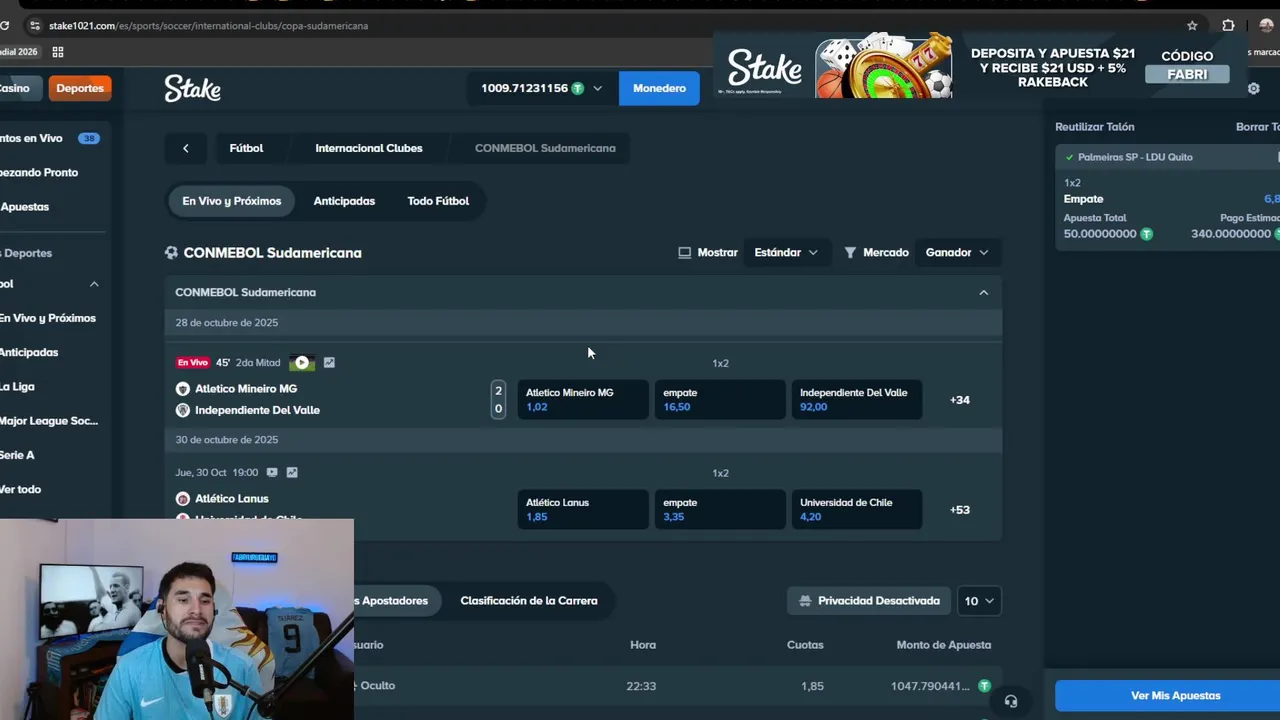1280x720 pixels.
Task: Open Internacional Clubes in the breadcrumb
Action: coord(369,148)
